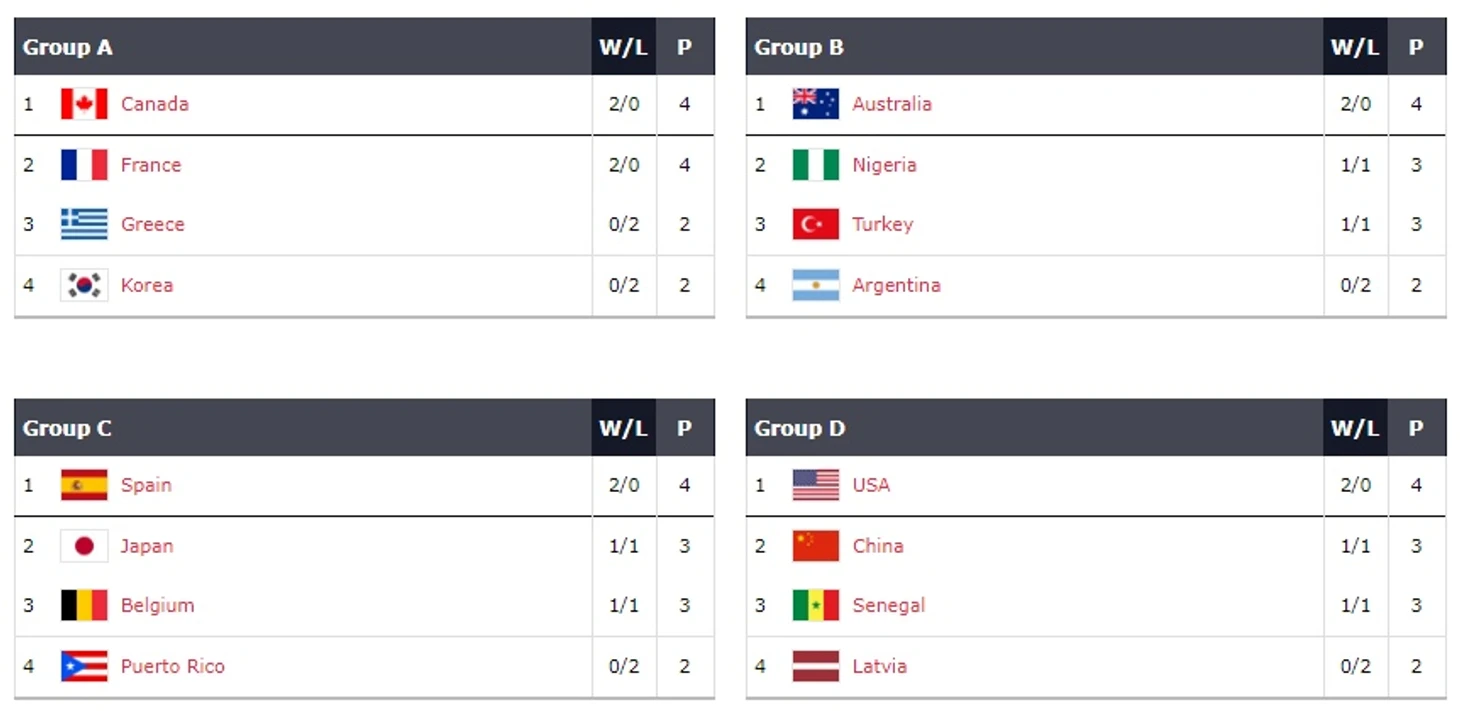Click the Spain flag icon
Image resolution: width=1460 pixels, height=711 pixels.
click(84, 485)
